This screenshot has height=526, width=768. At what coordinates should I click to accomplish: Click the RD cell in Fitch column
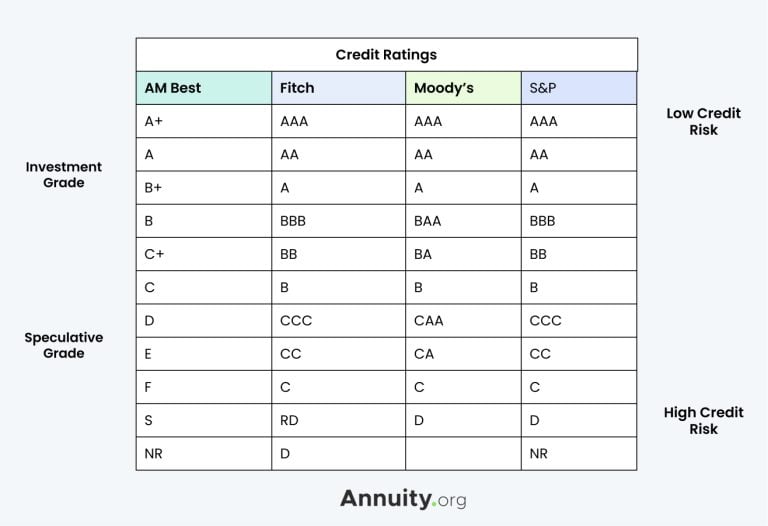[x=289, y=420]
